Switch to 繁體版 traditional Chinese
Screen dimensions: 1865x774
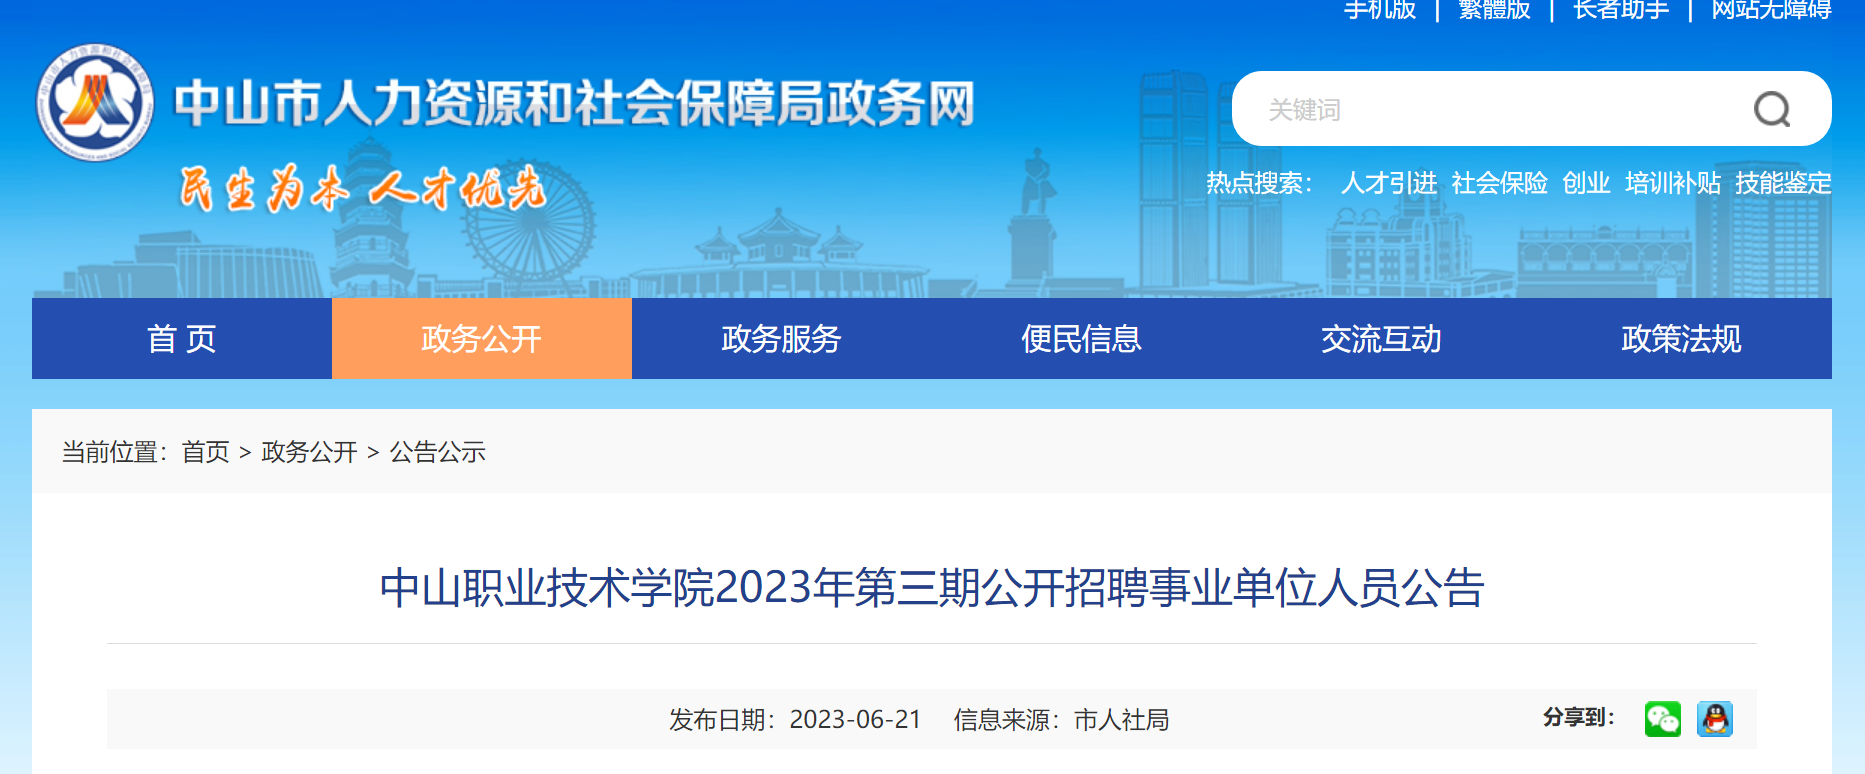pyautogui.click(x=1494, y=10)
